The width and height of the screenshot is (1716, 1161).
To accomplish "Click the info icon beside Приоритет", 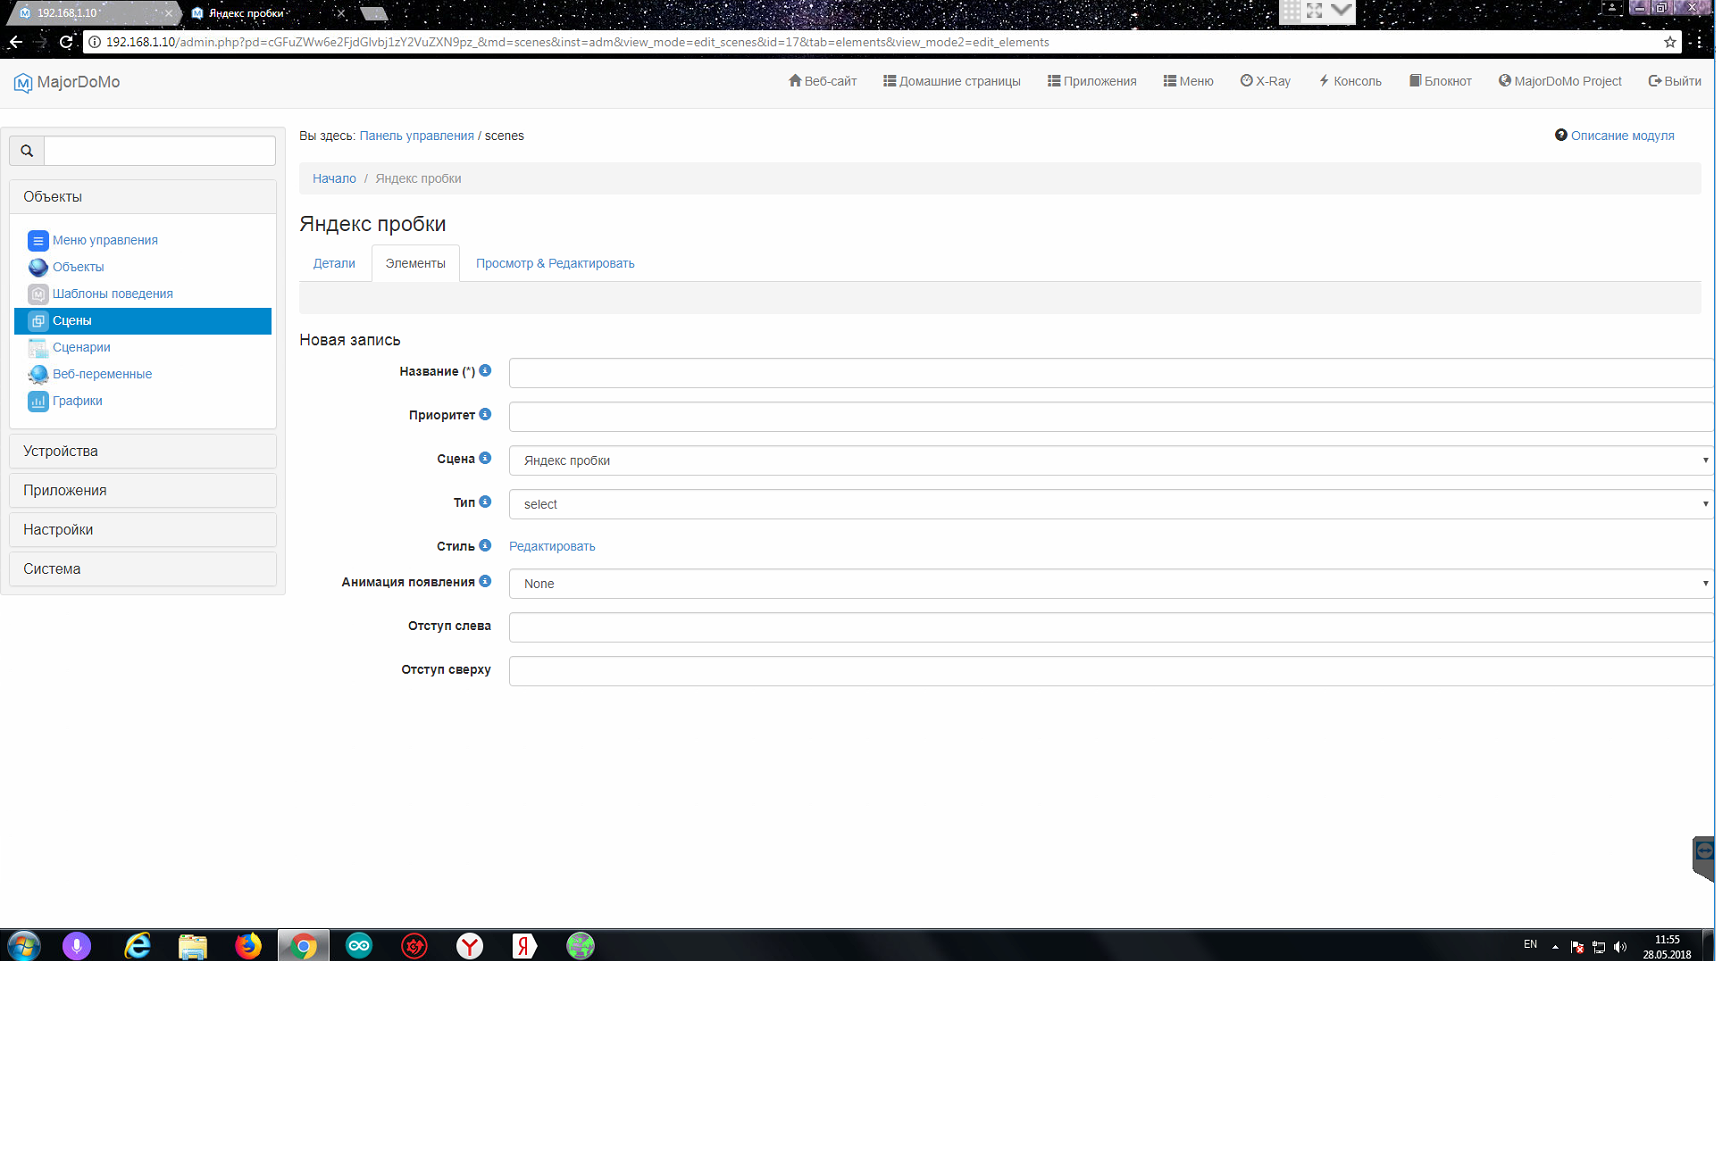I will click(x=485, y=415).
